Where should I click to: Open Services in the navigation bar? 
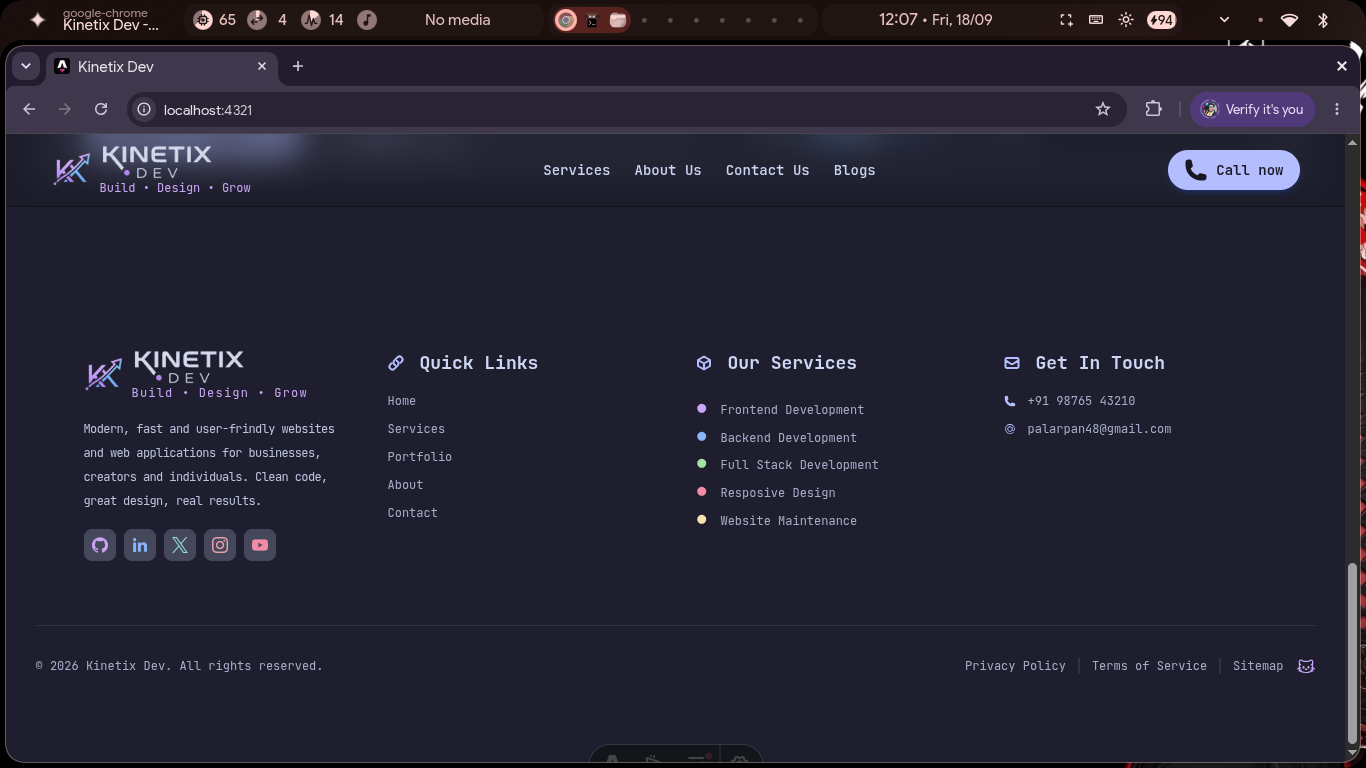point(577,170)
